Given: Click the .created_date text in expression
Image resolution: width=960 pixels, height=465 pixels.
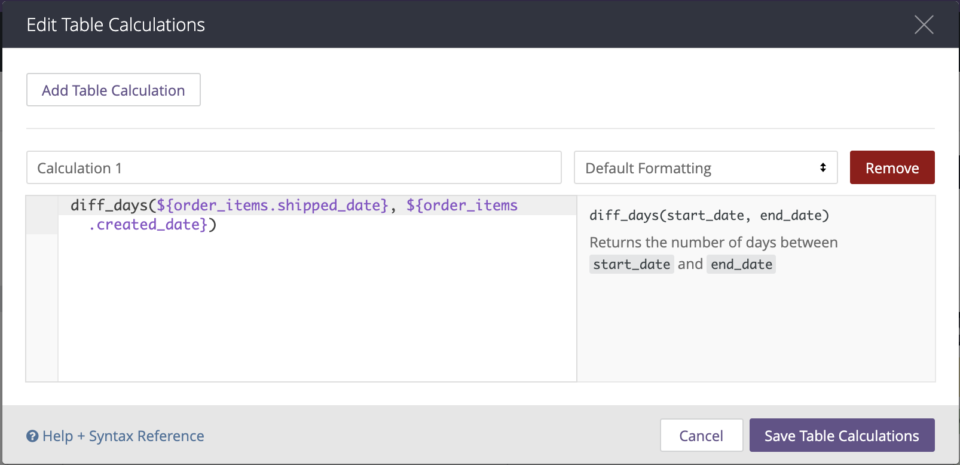Looking at the screenshot, I should coord(148,225).
